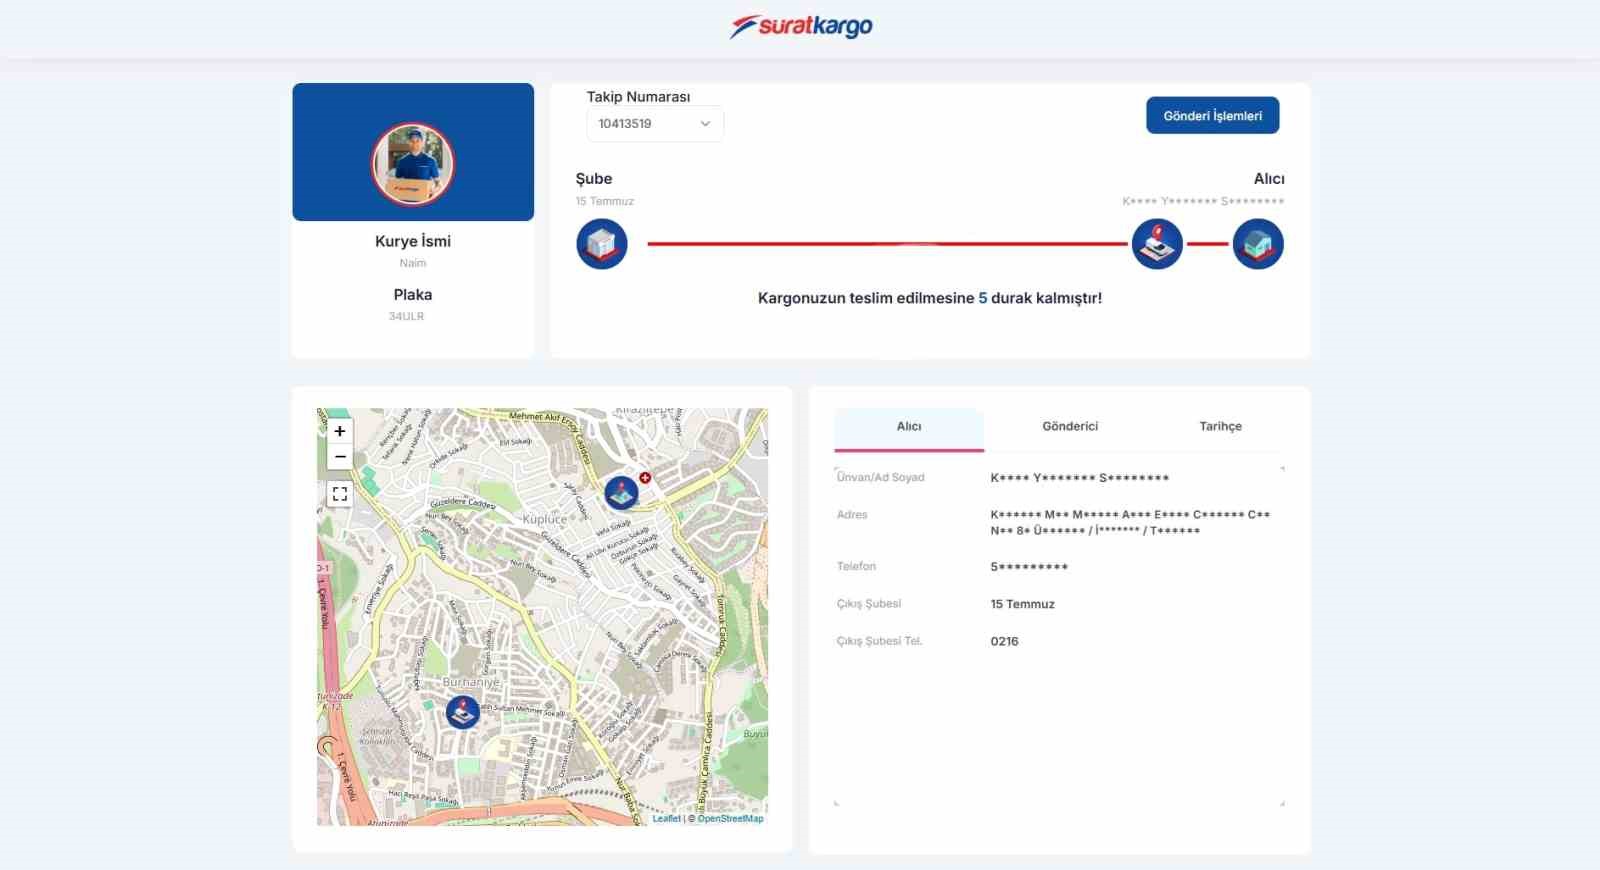Open the tracking number 10413519 dropdown
The width and height of the screenshot is (1600, 870).
pyautogui.click(x=655, y=124)
